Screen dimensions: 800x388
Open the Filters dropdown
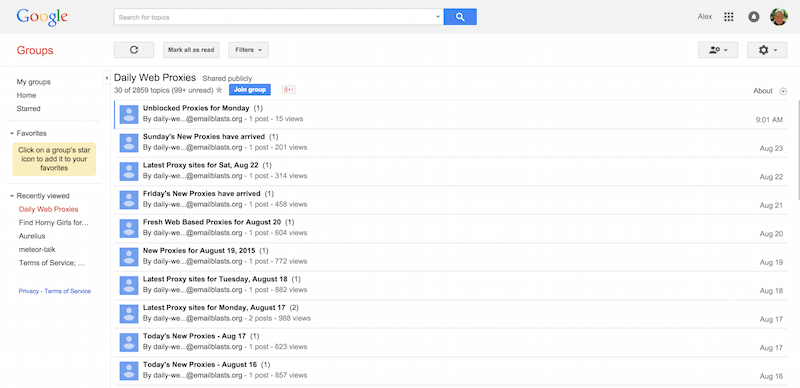coord(248,50)
